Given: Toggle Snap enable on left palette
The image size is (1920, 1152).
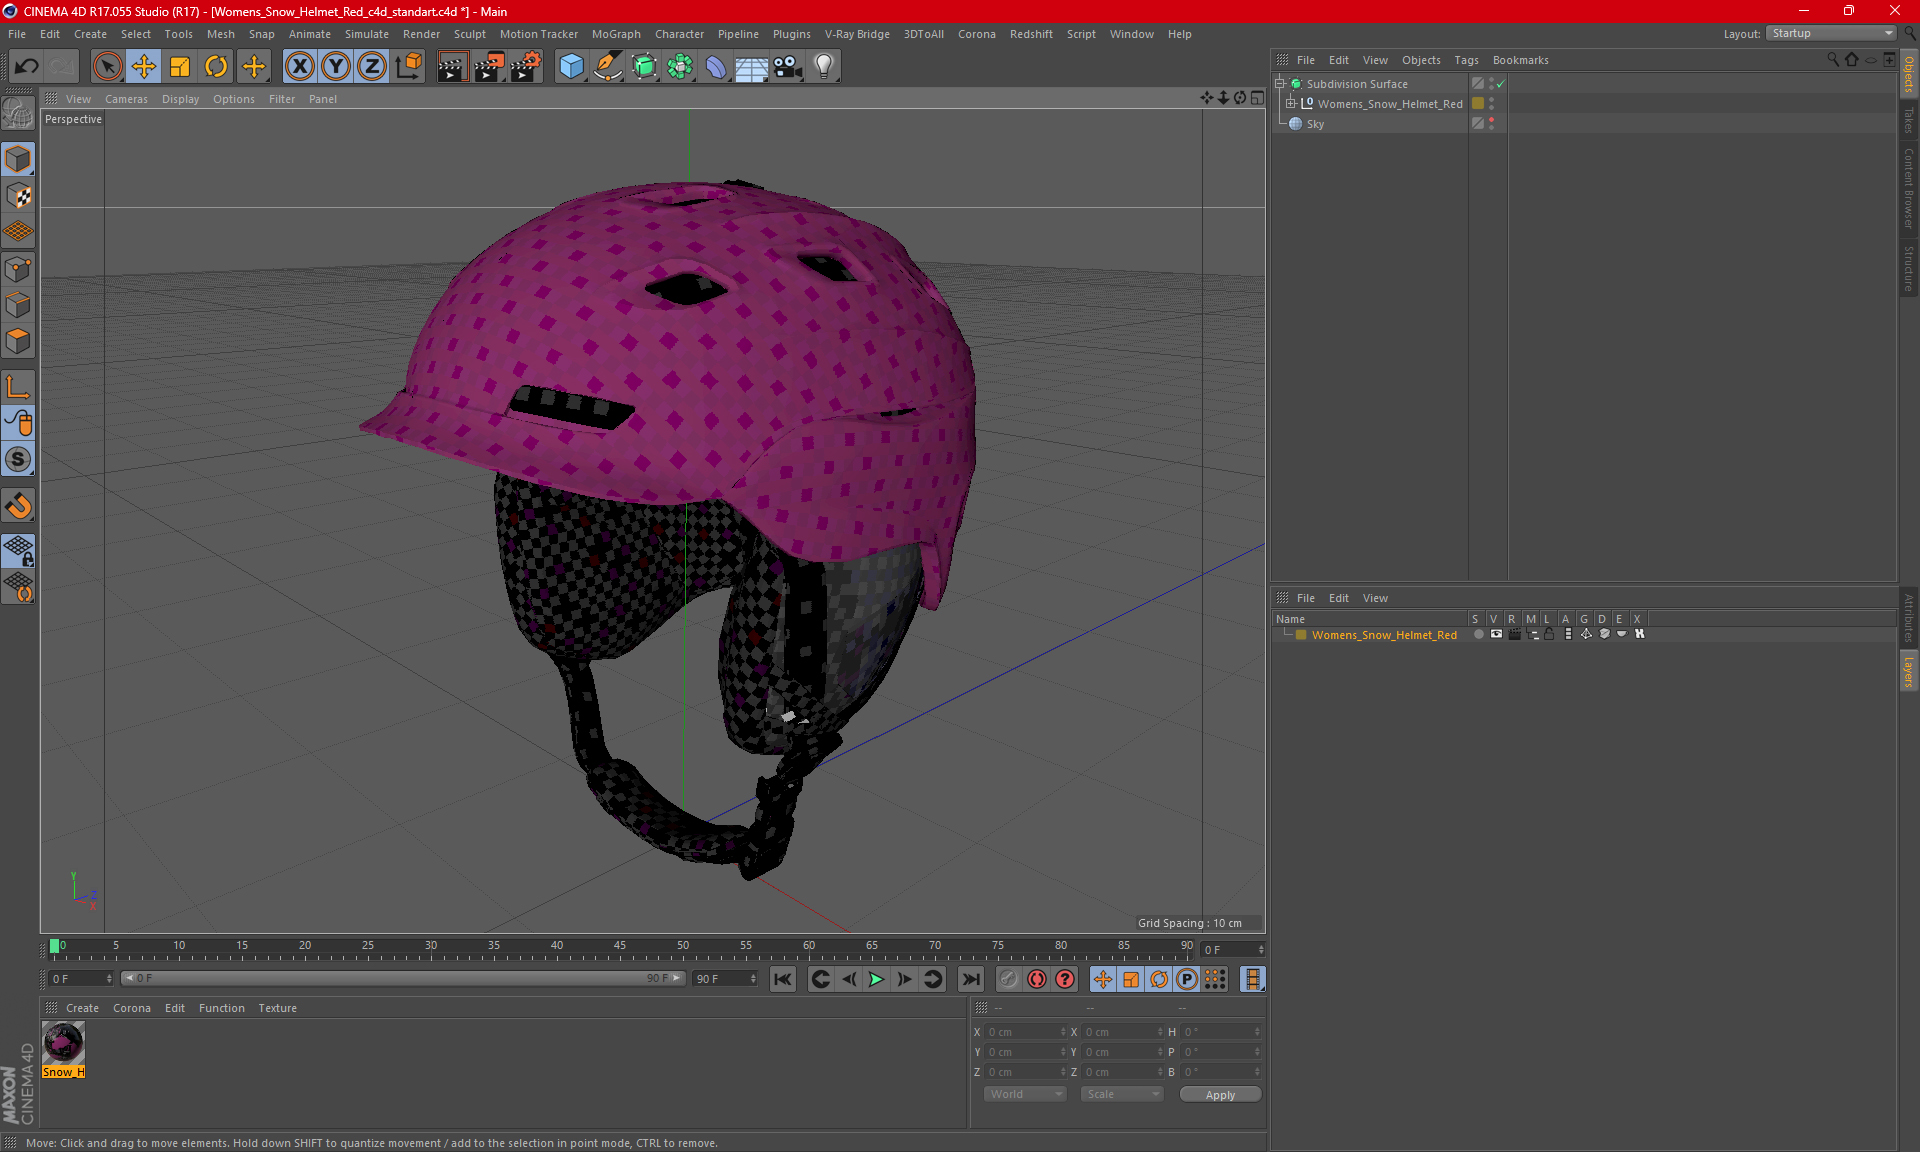Looking at the screenshot, I should point(18,506).
